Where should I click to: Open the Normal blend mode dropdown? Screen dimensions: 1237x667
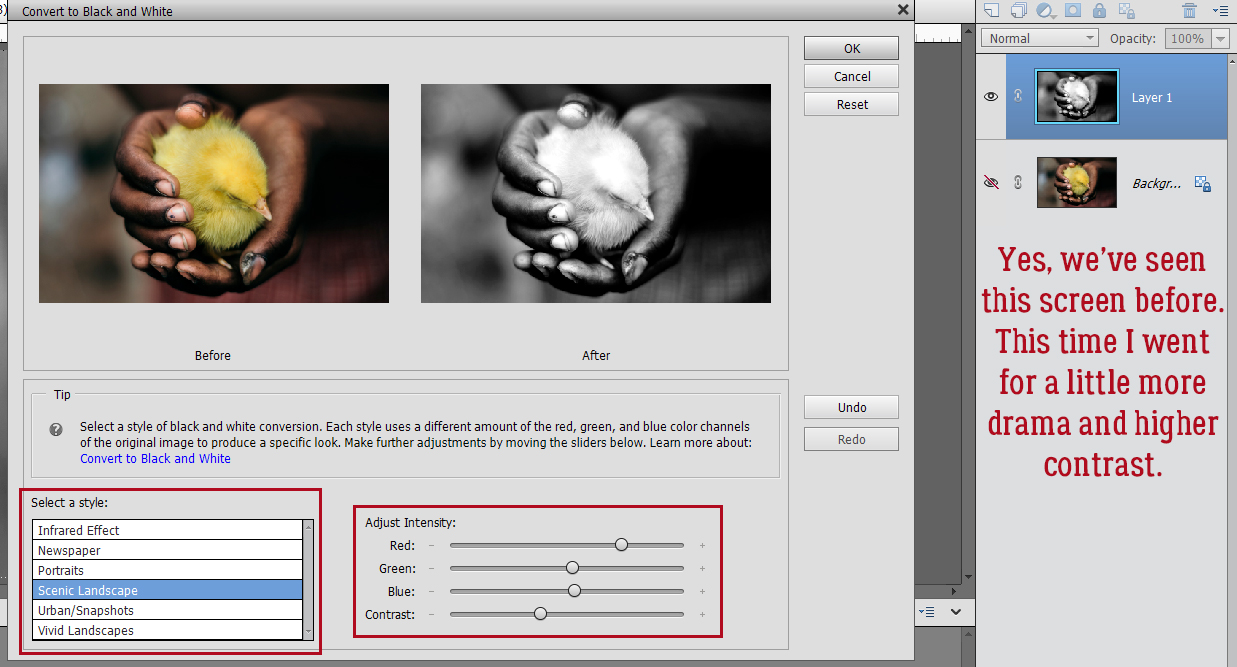click(x=1040, y=38)
